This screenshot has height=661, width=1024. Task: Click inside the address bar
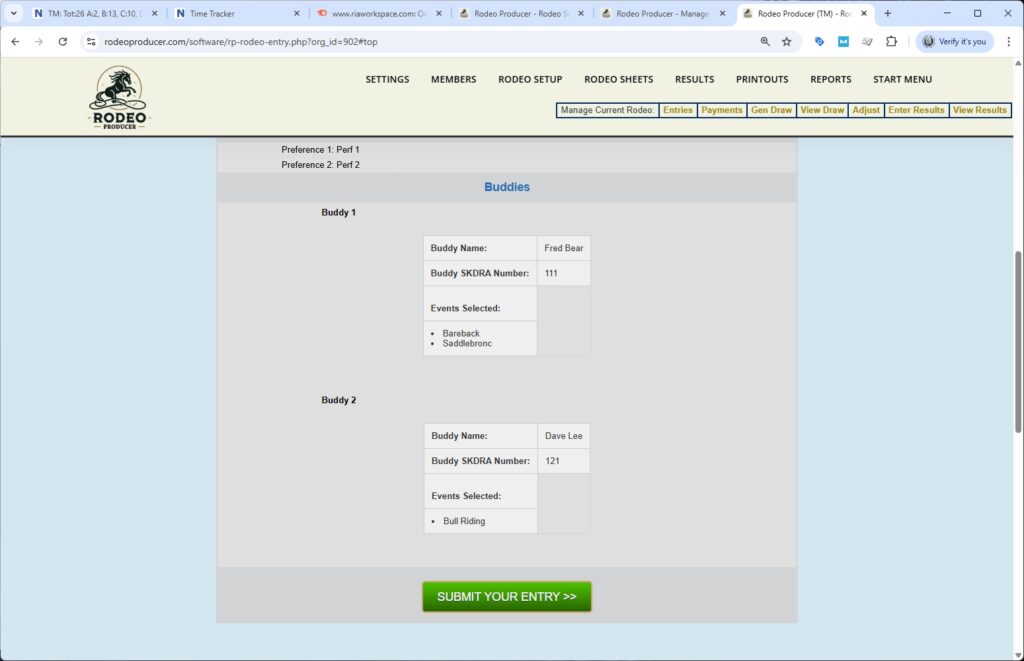300,42
